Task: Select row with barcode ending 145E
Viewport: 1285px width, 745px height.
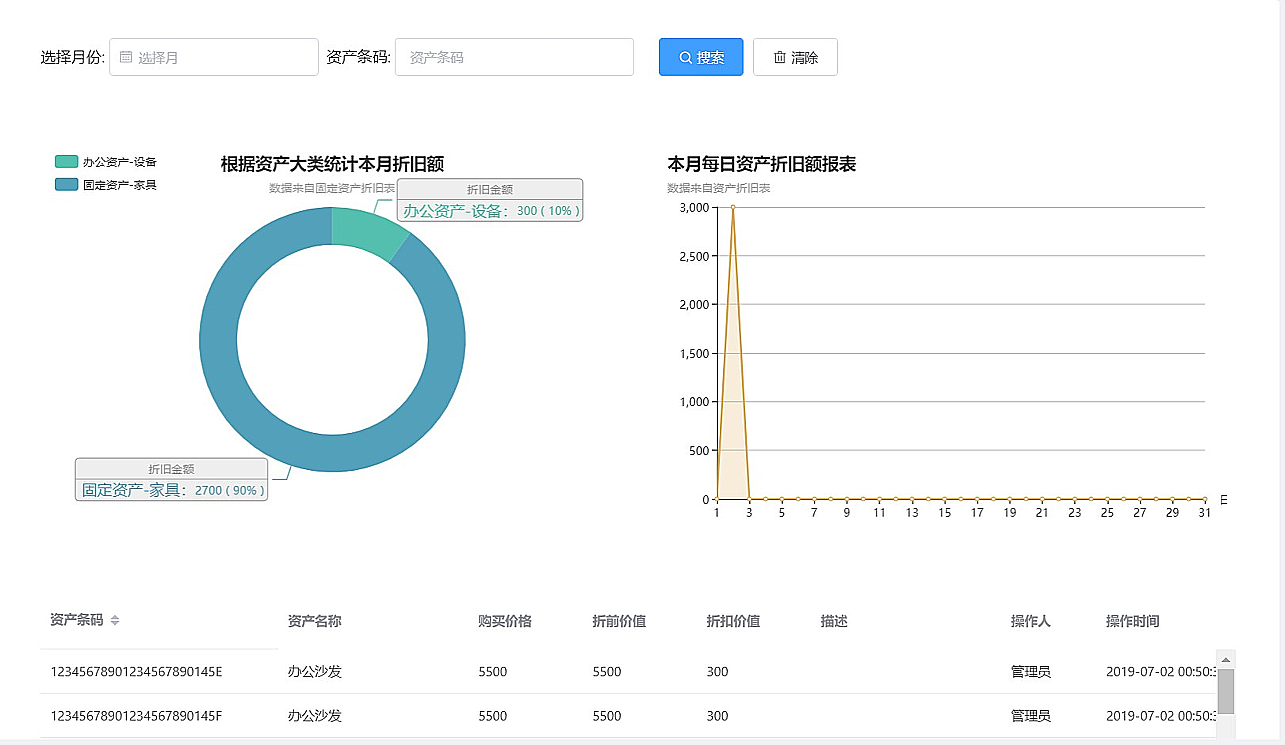Action: (136, 672)
